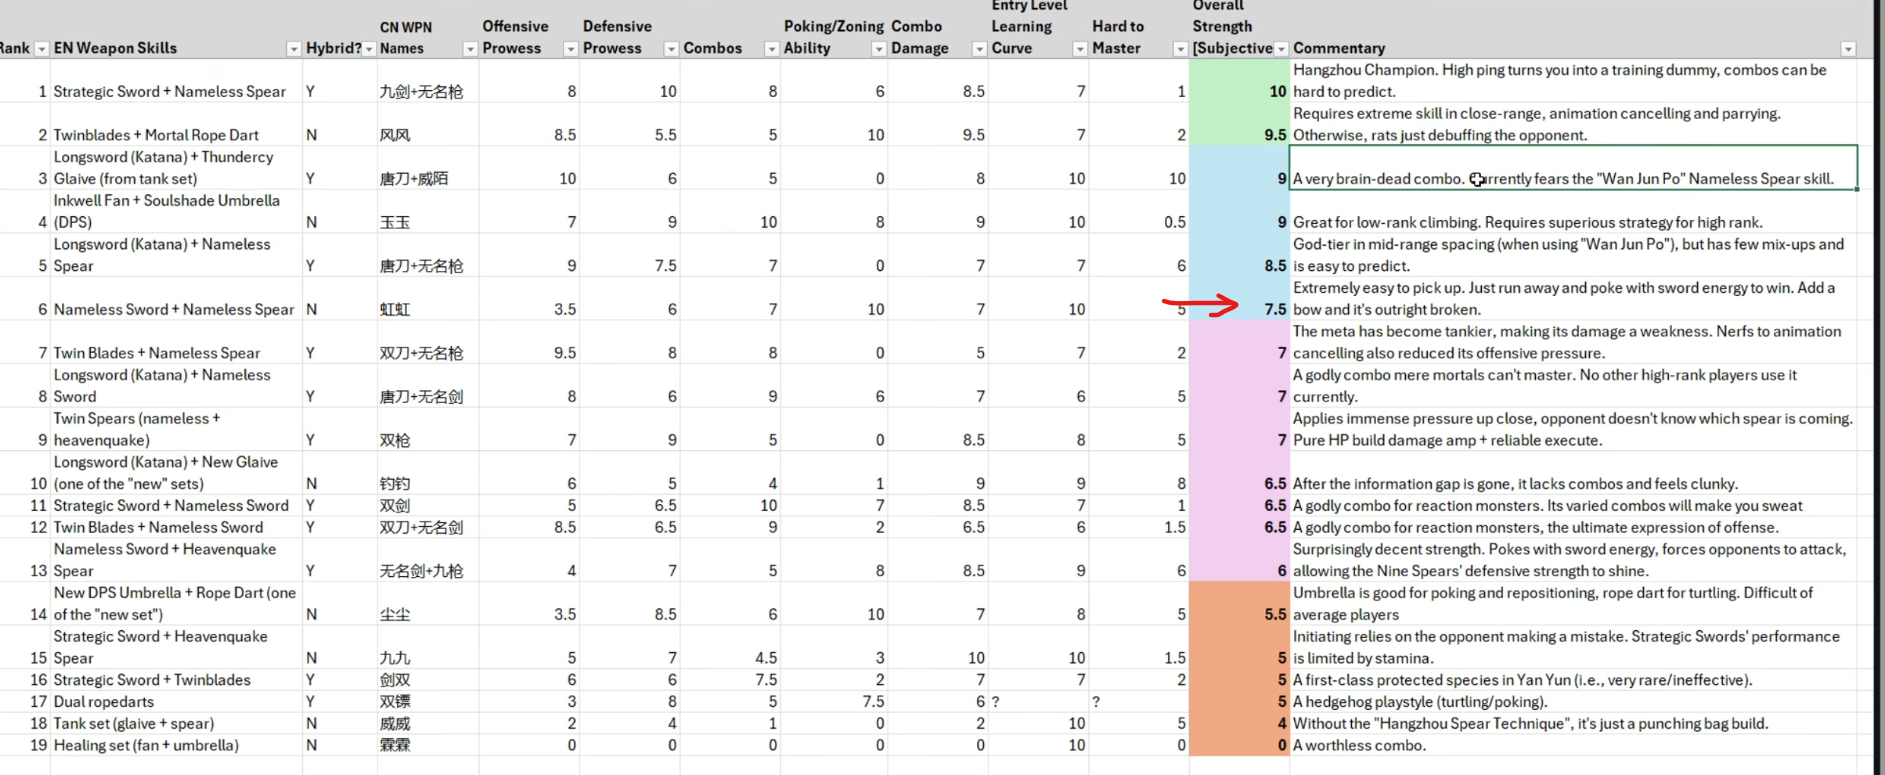Image resolution: width=1885 pixels, height=775 pixels.
Task: Select the Overall Strength 5.5 cell for rank 14
Action: point(1240,604)
